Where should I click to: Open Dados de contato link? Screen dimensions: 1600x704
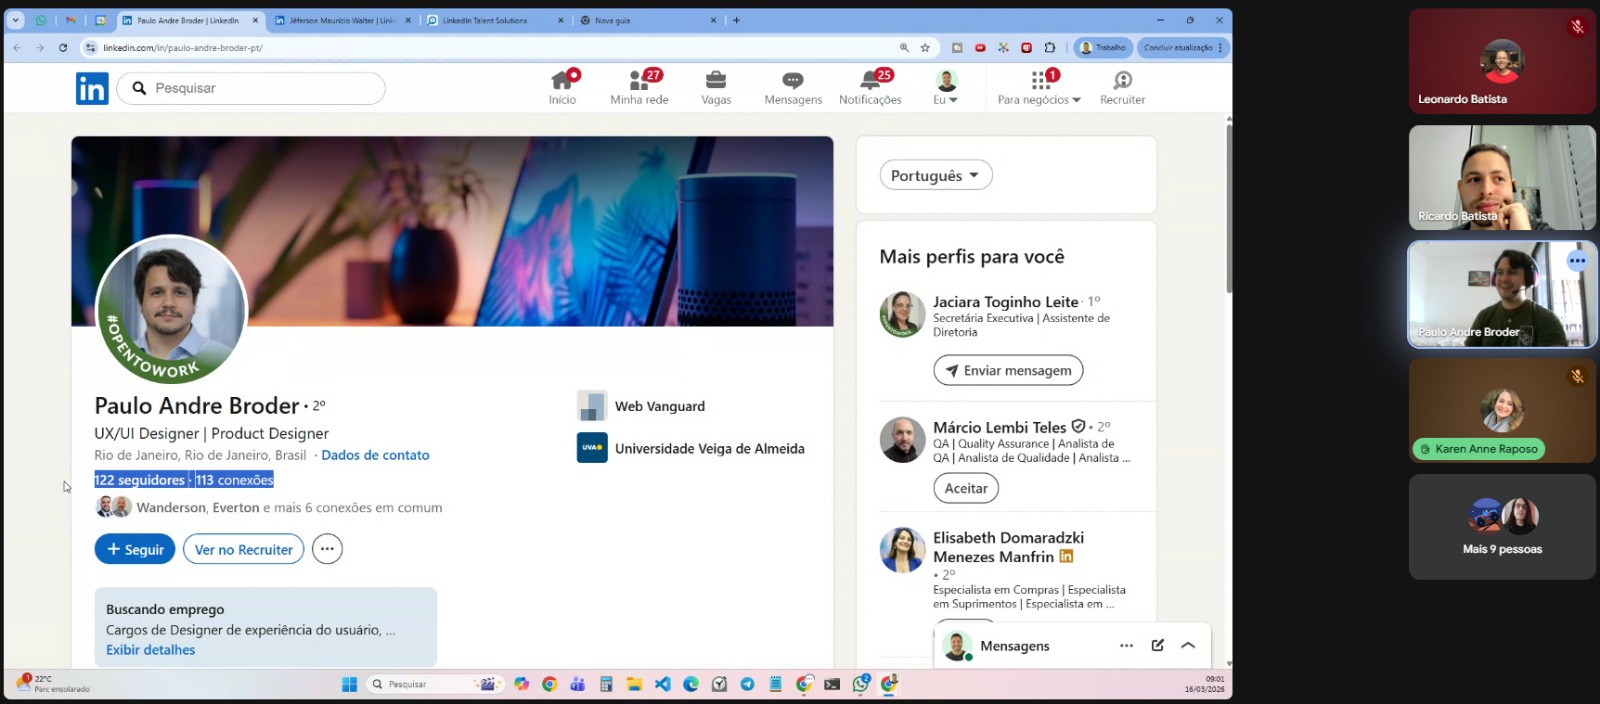click(375, 455)
